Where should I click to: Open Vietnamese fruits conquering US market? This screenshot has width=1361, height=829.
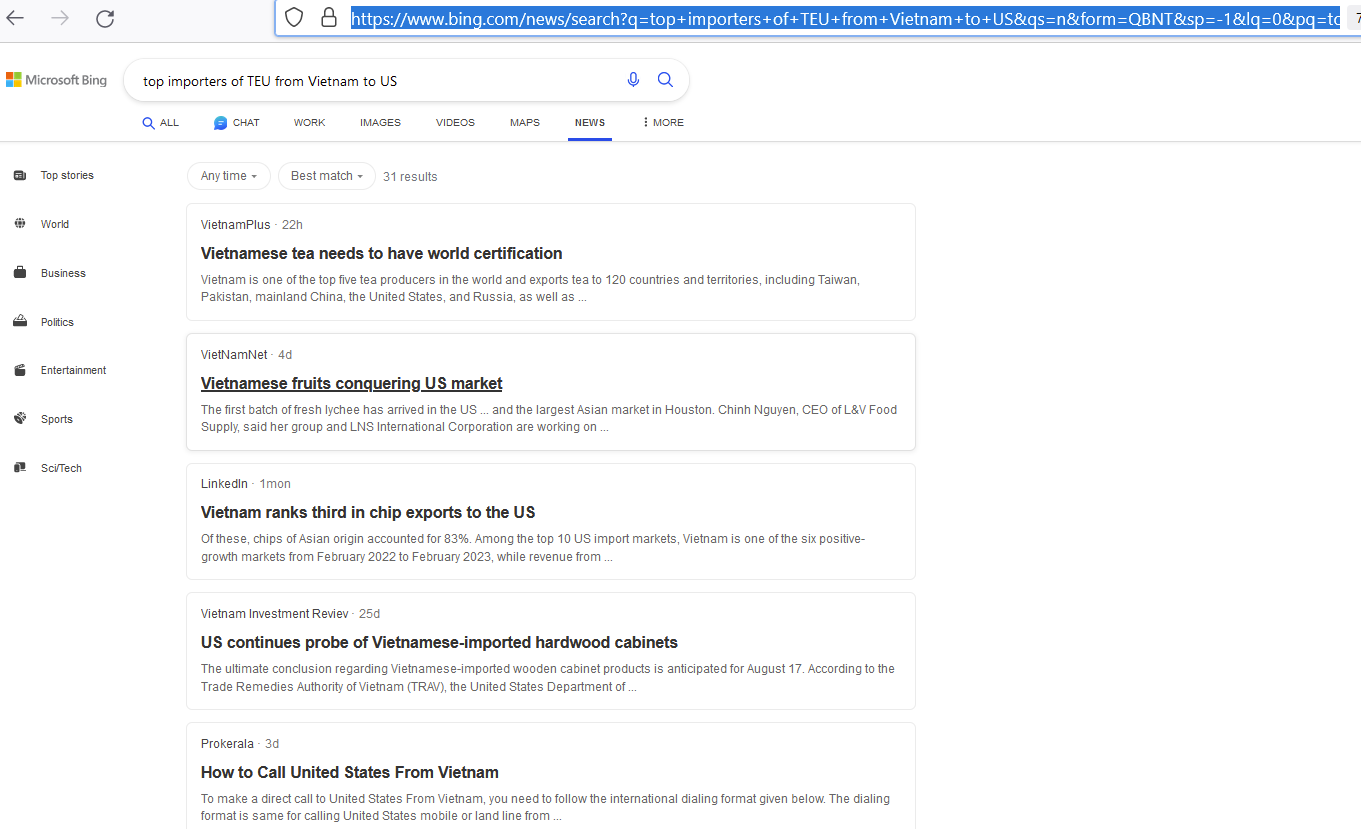point(351,384)
